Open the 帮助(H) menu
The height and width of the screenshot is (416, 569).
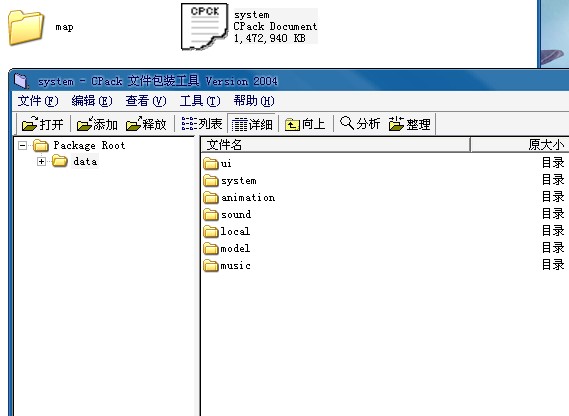click(x=254, y=101)
